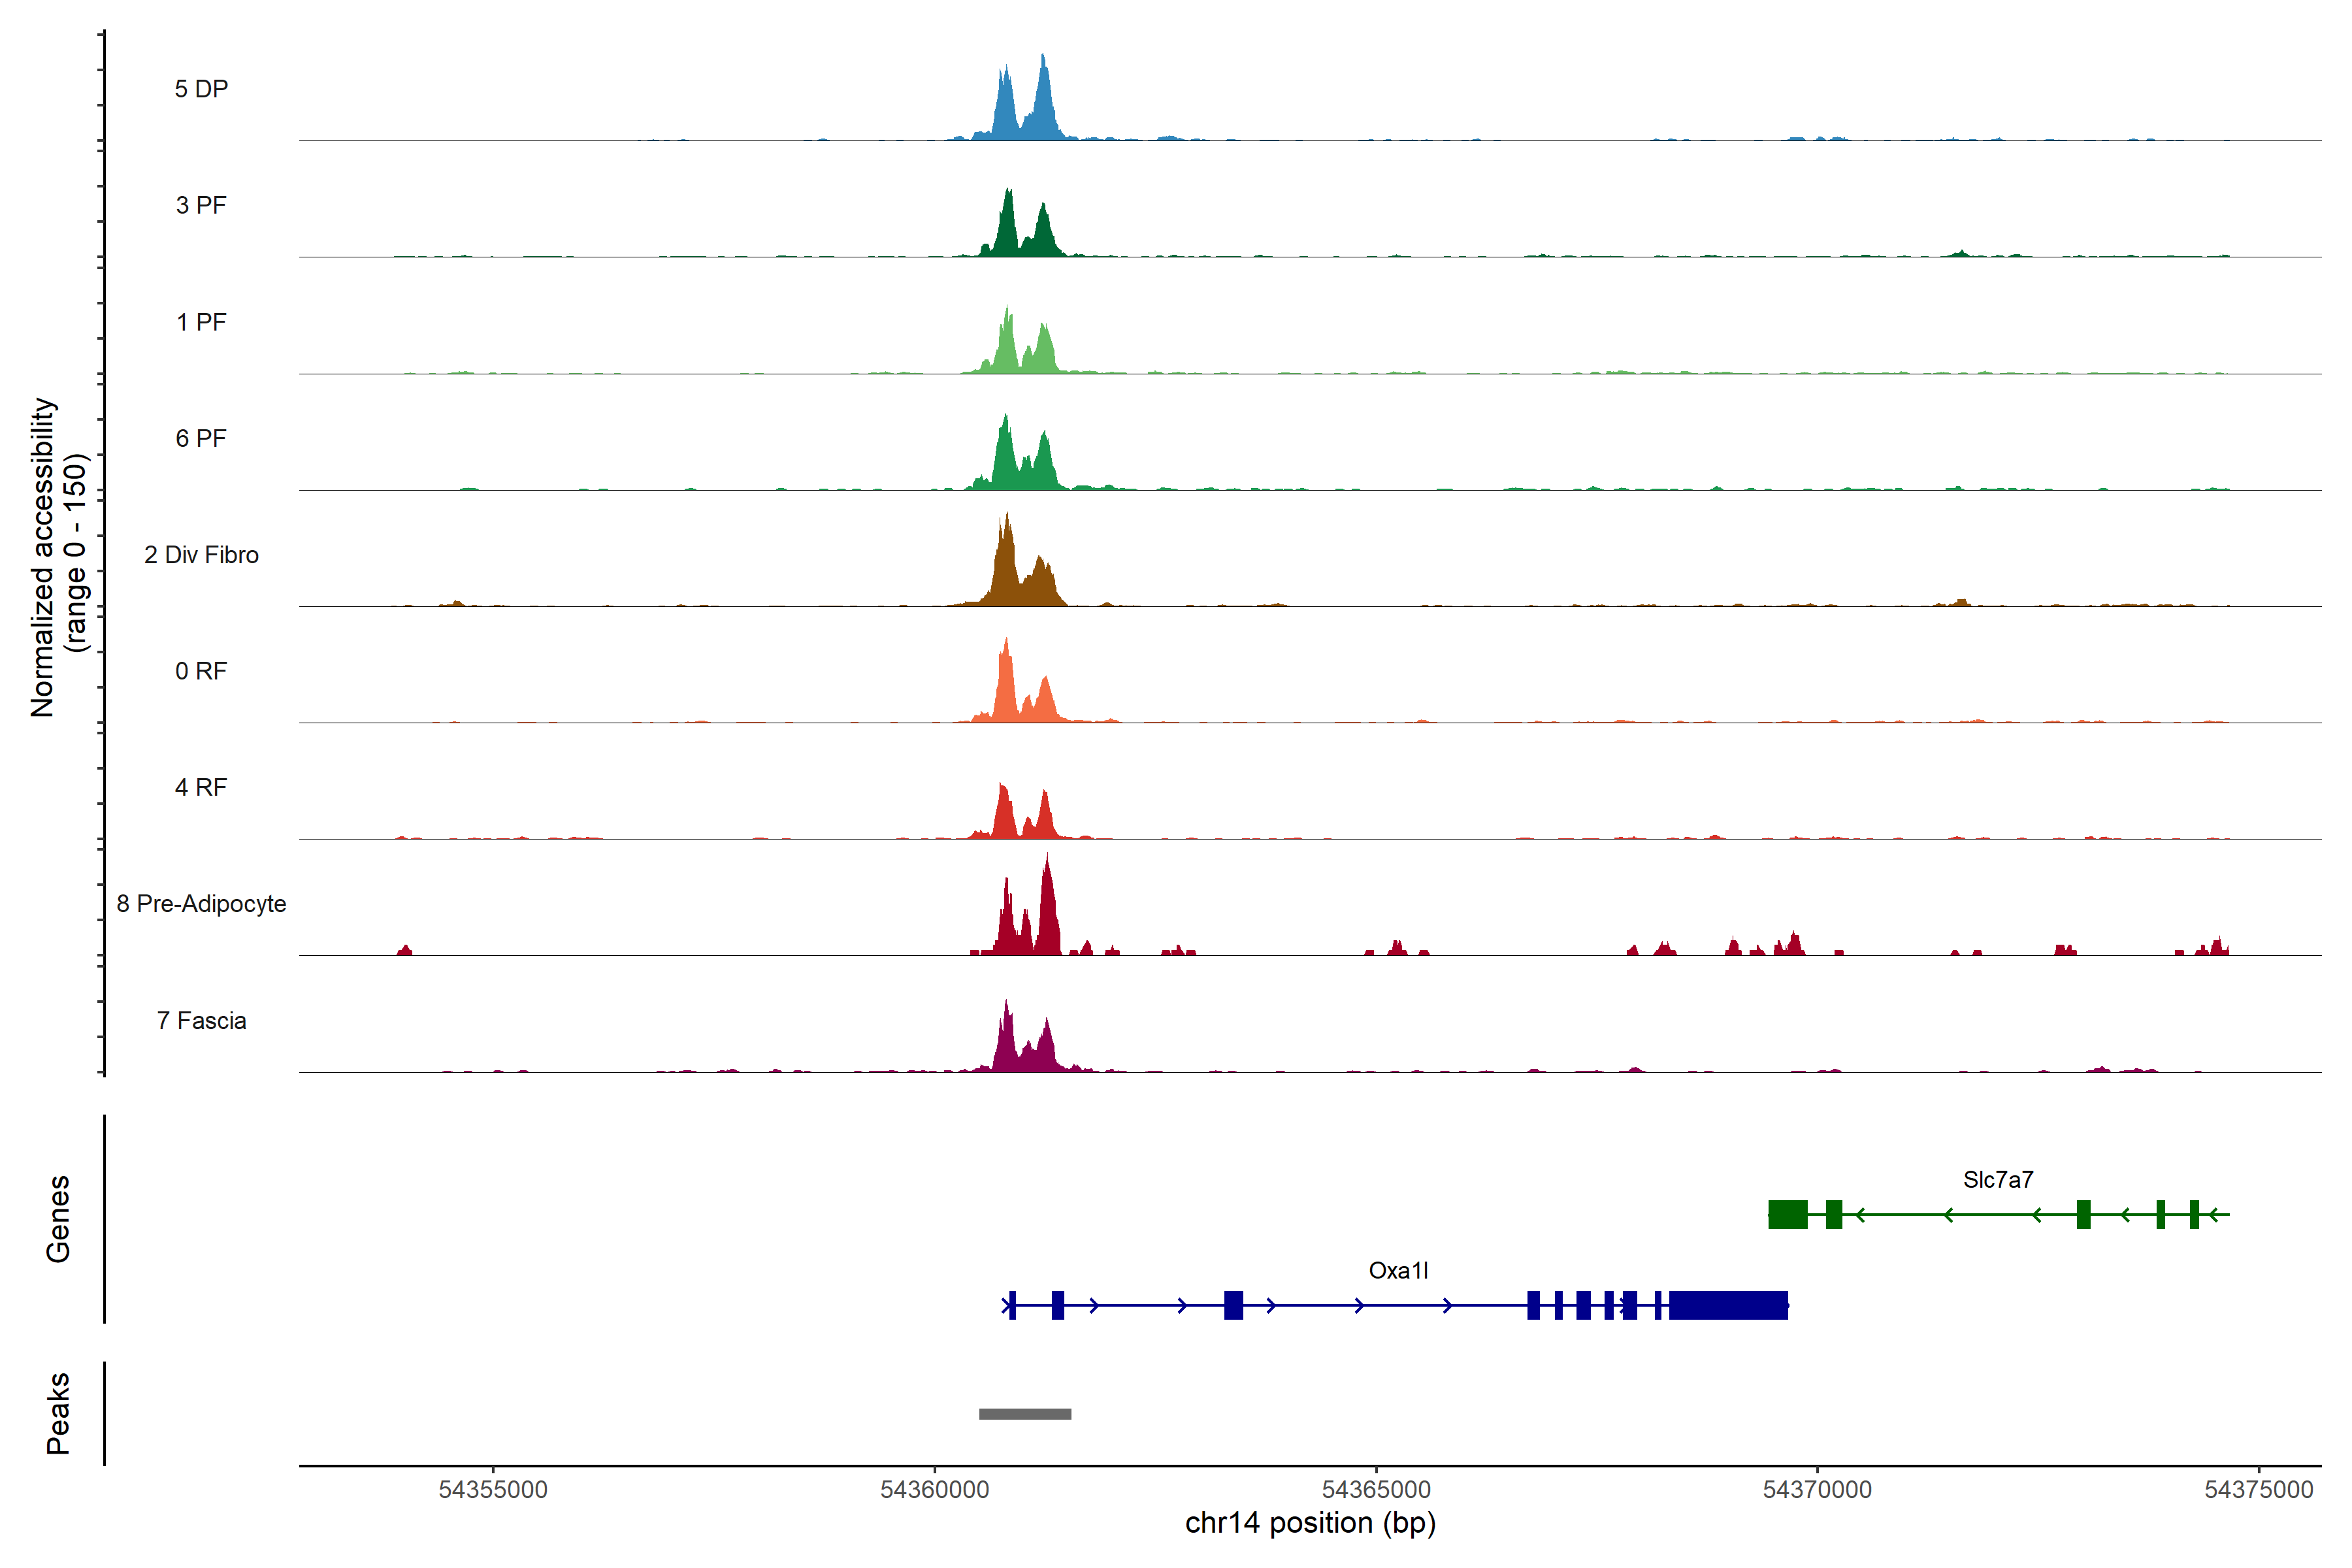Screen dimensions: 2352x1568
Task: Click the 7 Fascia track label
Action: 201,1020
